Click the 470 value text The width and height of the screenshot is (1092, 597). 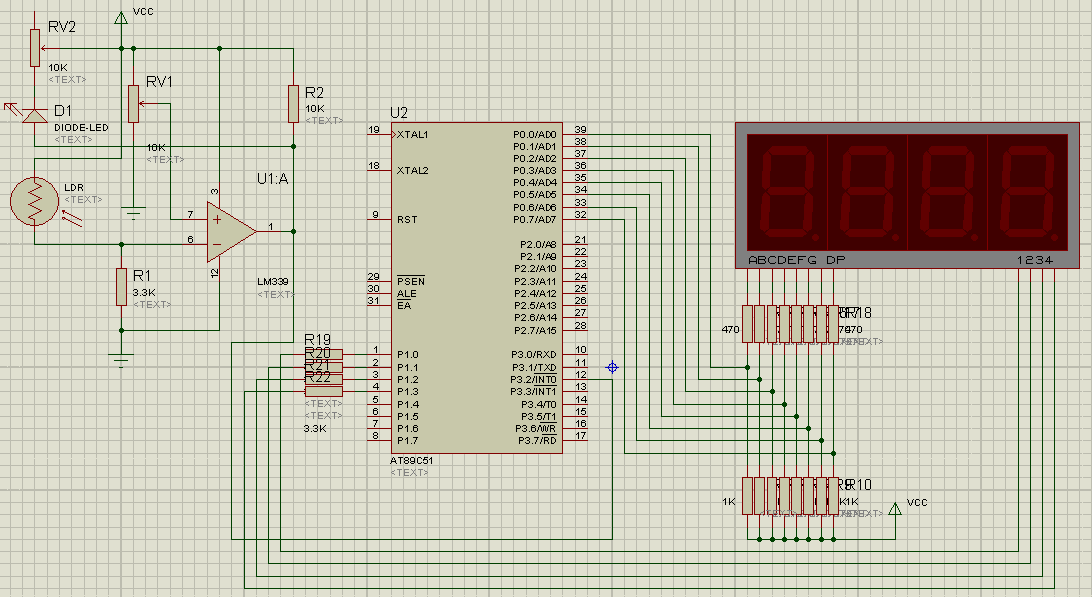(x=731, y=329)
